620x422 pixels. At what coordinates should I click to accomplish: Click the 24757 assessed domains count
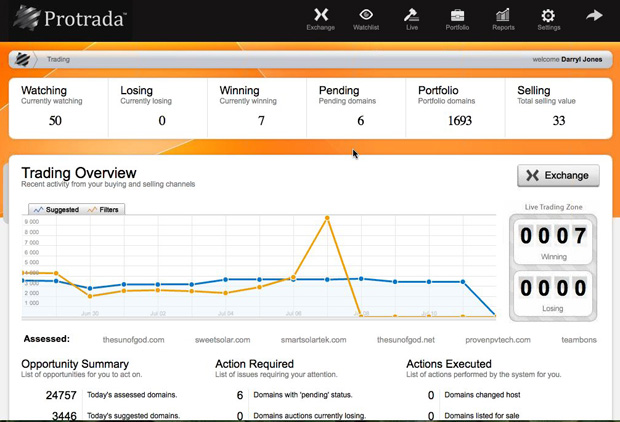61,395
